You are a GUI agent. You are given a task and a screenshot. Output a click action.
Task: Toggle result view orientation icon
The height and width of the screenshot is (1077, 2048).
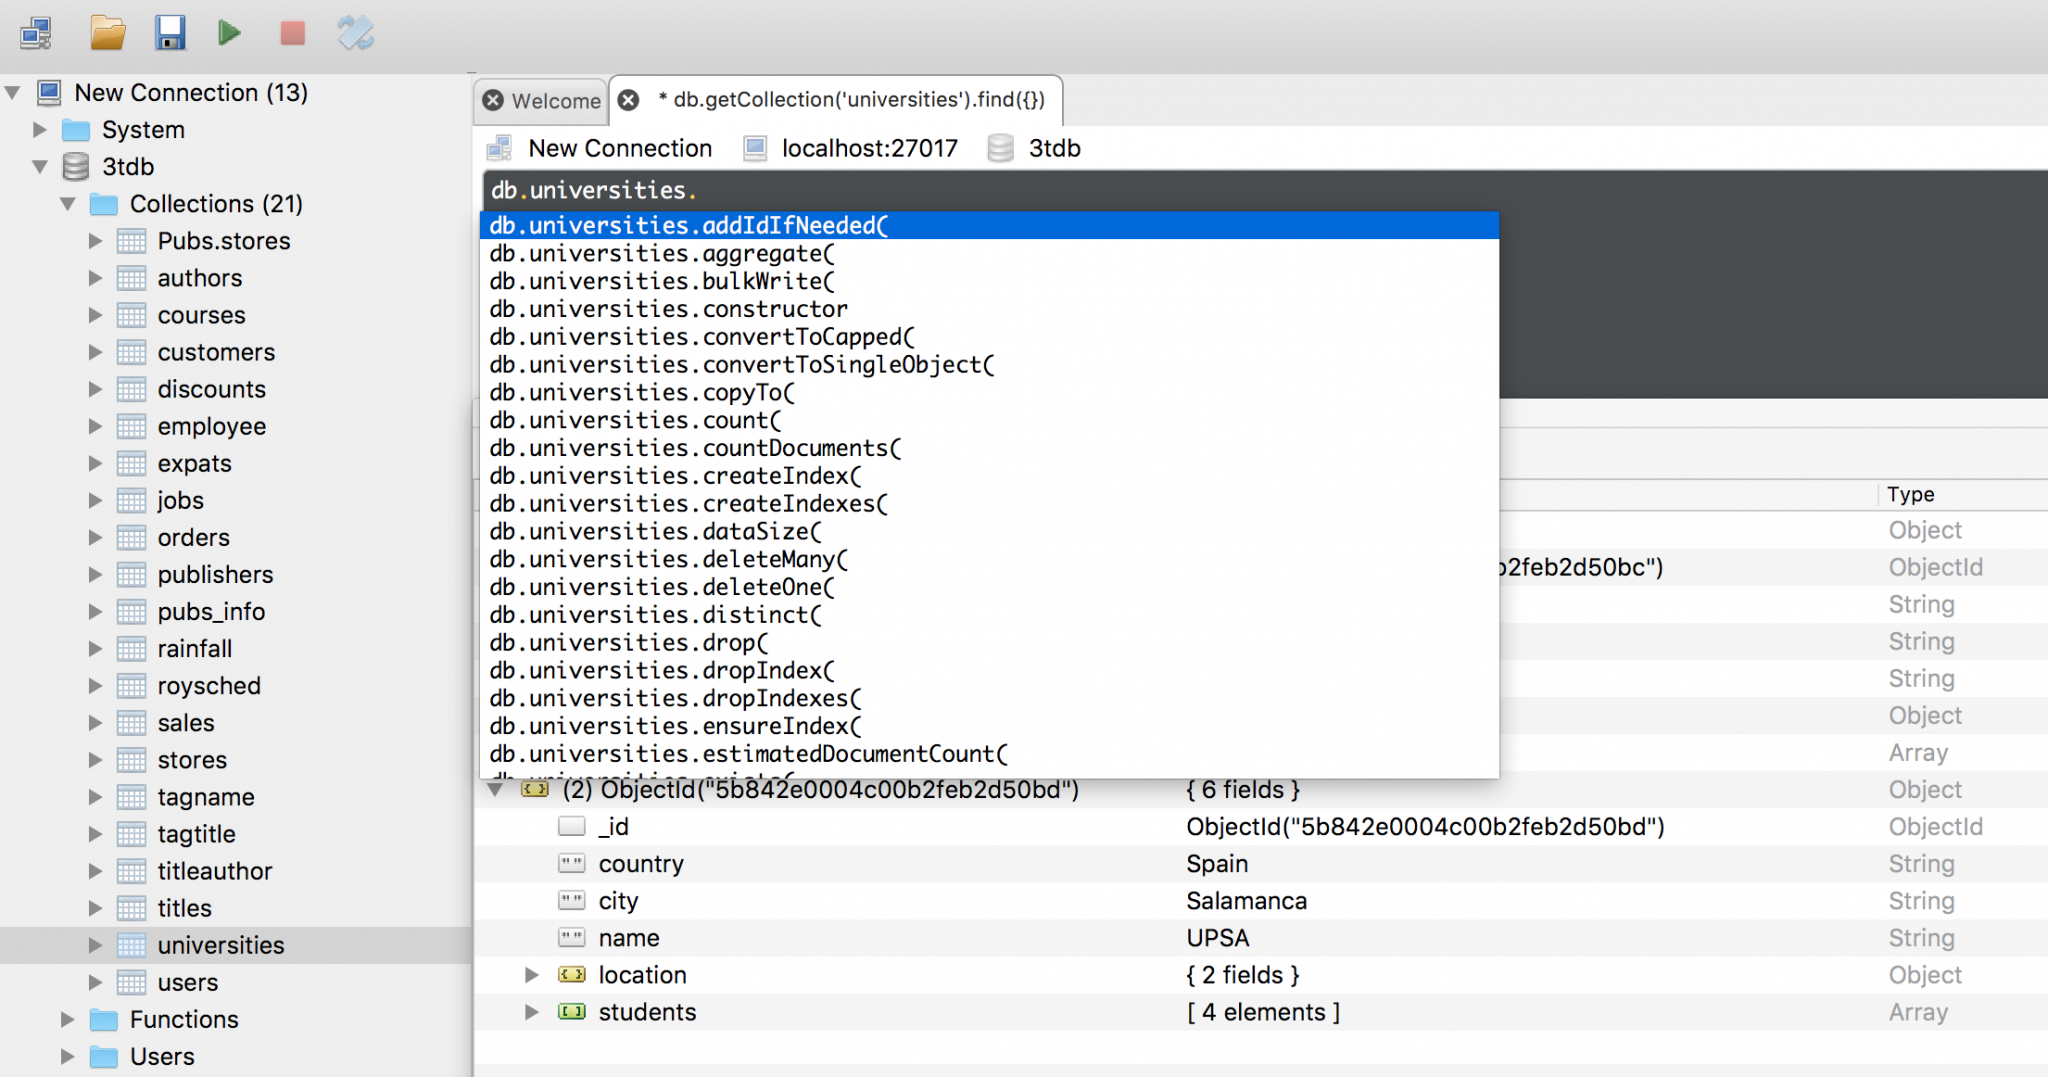coord(355,32)
